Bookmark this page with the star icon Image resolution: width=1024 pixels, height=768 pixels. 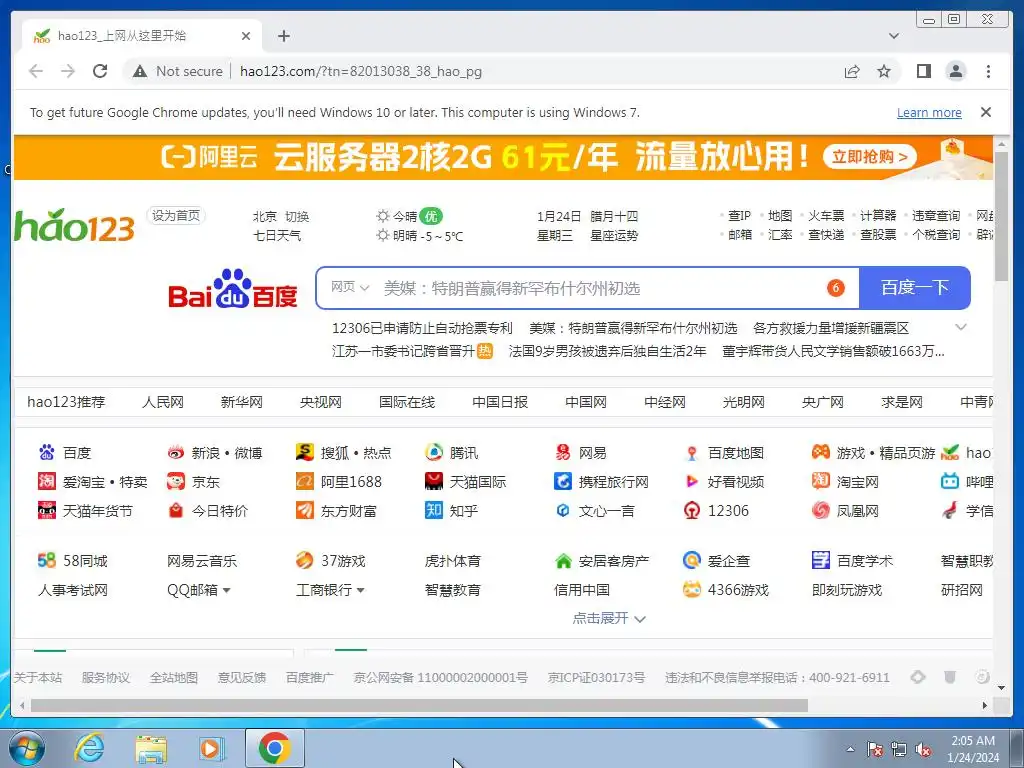[x=884, y=71]
